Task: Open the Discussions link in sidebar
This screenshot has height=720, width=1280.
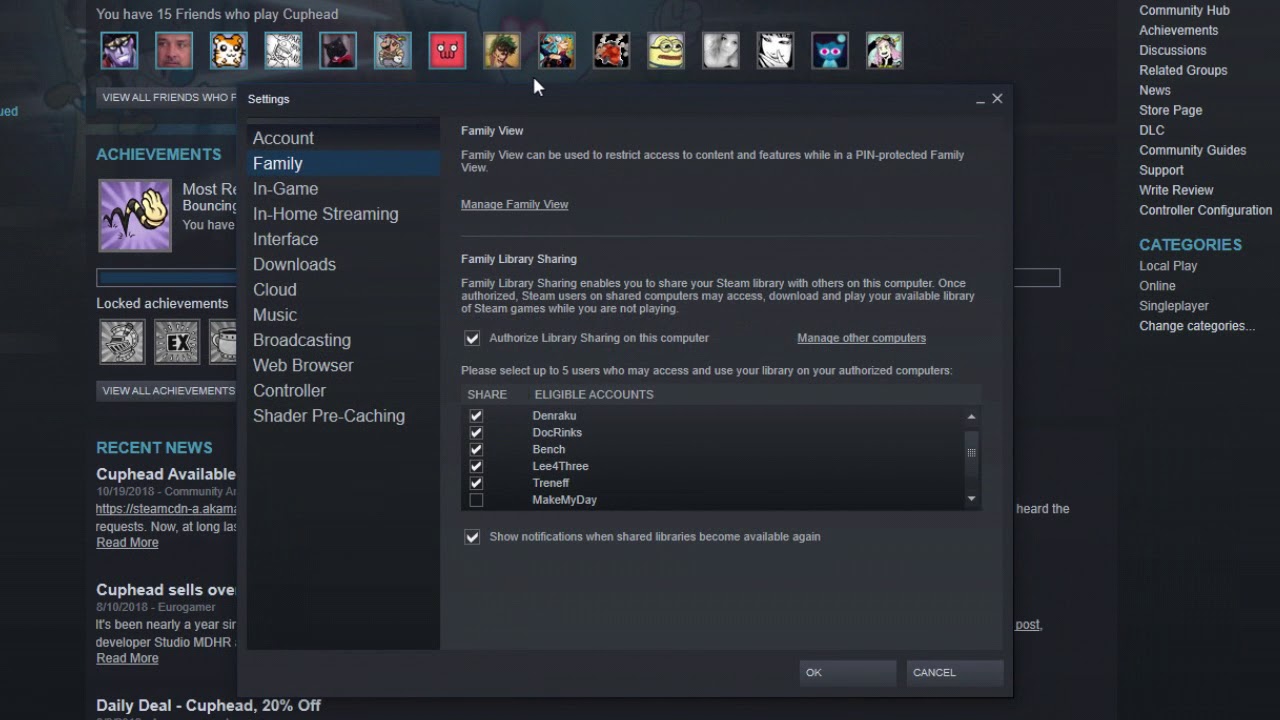Action: [1172, 50]
